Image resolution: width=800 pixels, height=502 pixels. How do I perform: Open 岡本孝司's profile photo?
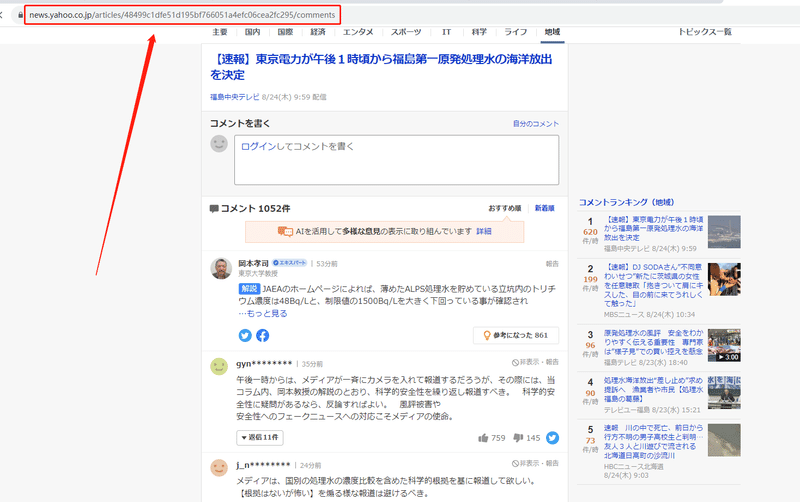tap(221, 268)
